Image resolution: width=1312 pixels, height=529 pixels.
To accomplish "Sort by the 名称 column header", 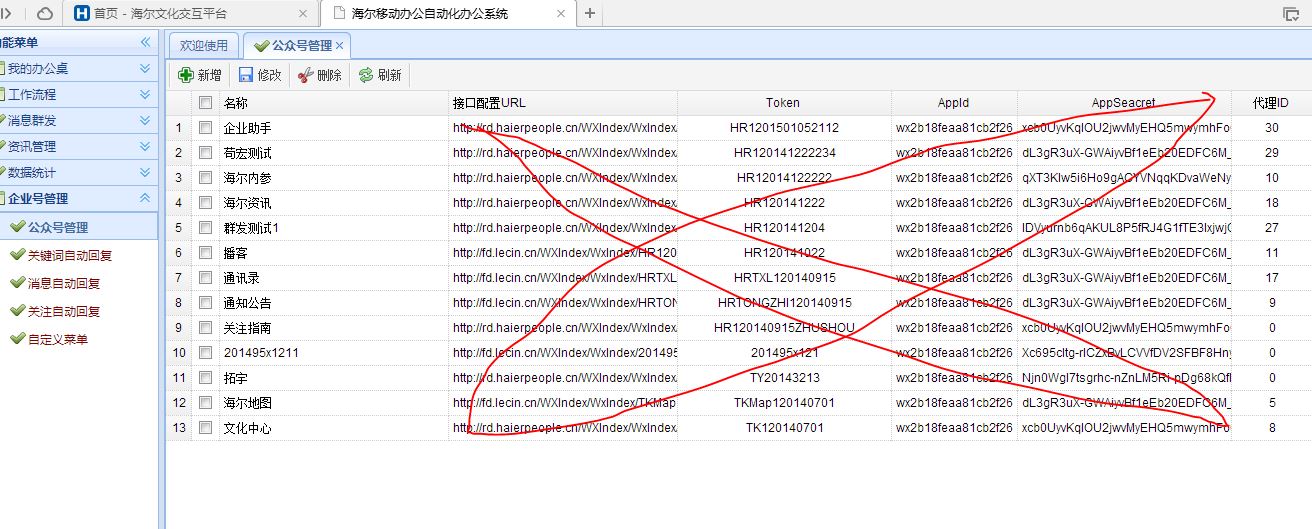I will click(333, 103).
